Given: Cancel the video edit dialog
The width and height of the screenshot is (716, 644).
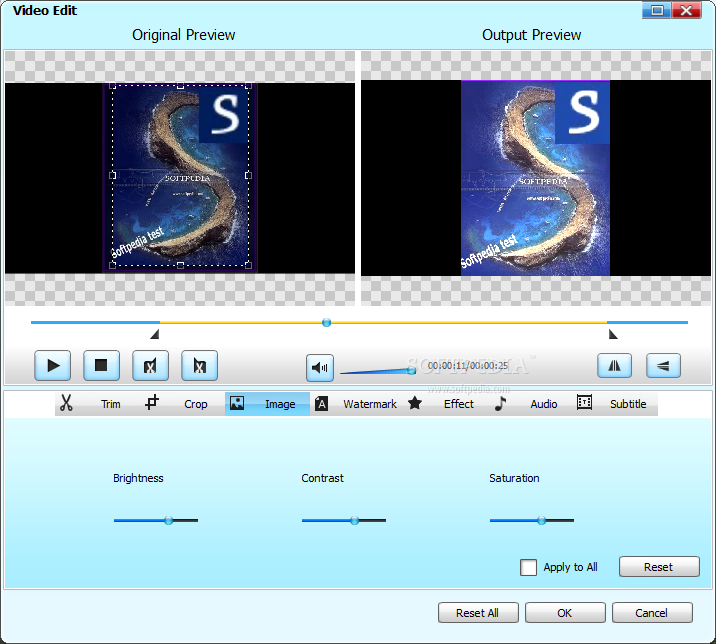Looking at the screenshot, I should (652, 612).
